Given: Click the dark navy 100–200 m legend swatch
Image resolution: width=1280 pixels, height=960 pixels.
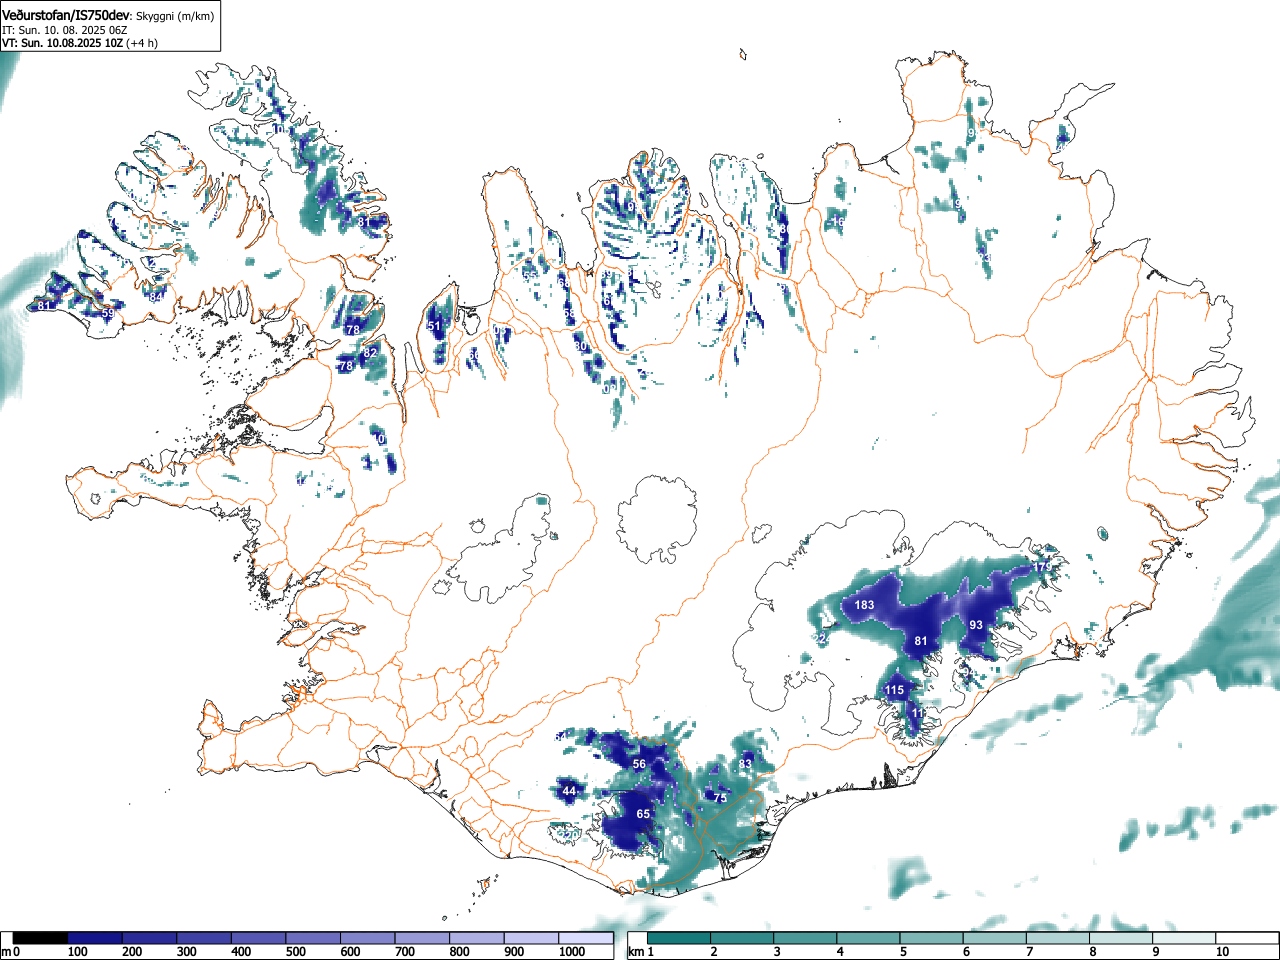Looking at the screenshot, I should (95, 938).
